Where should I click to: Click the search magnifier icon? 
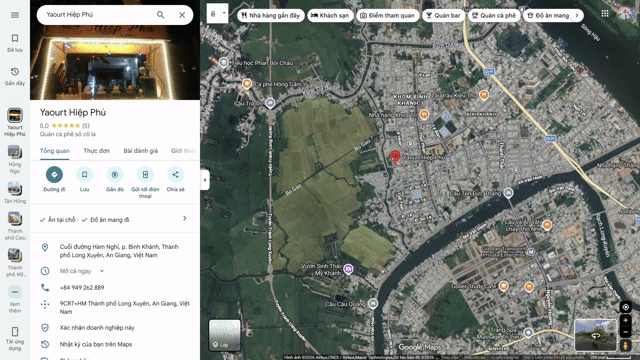click(160, 15)
